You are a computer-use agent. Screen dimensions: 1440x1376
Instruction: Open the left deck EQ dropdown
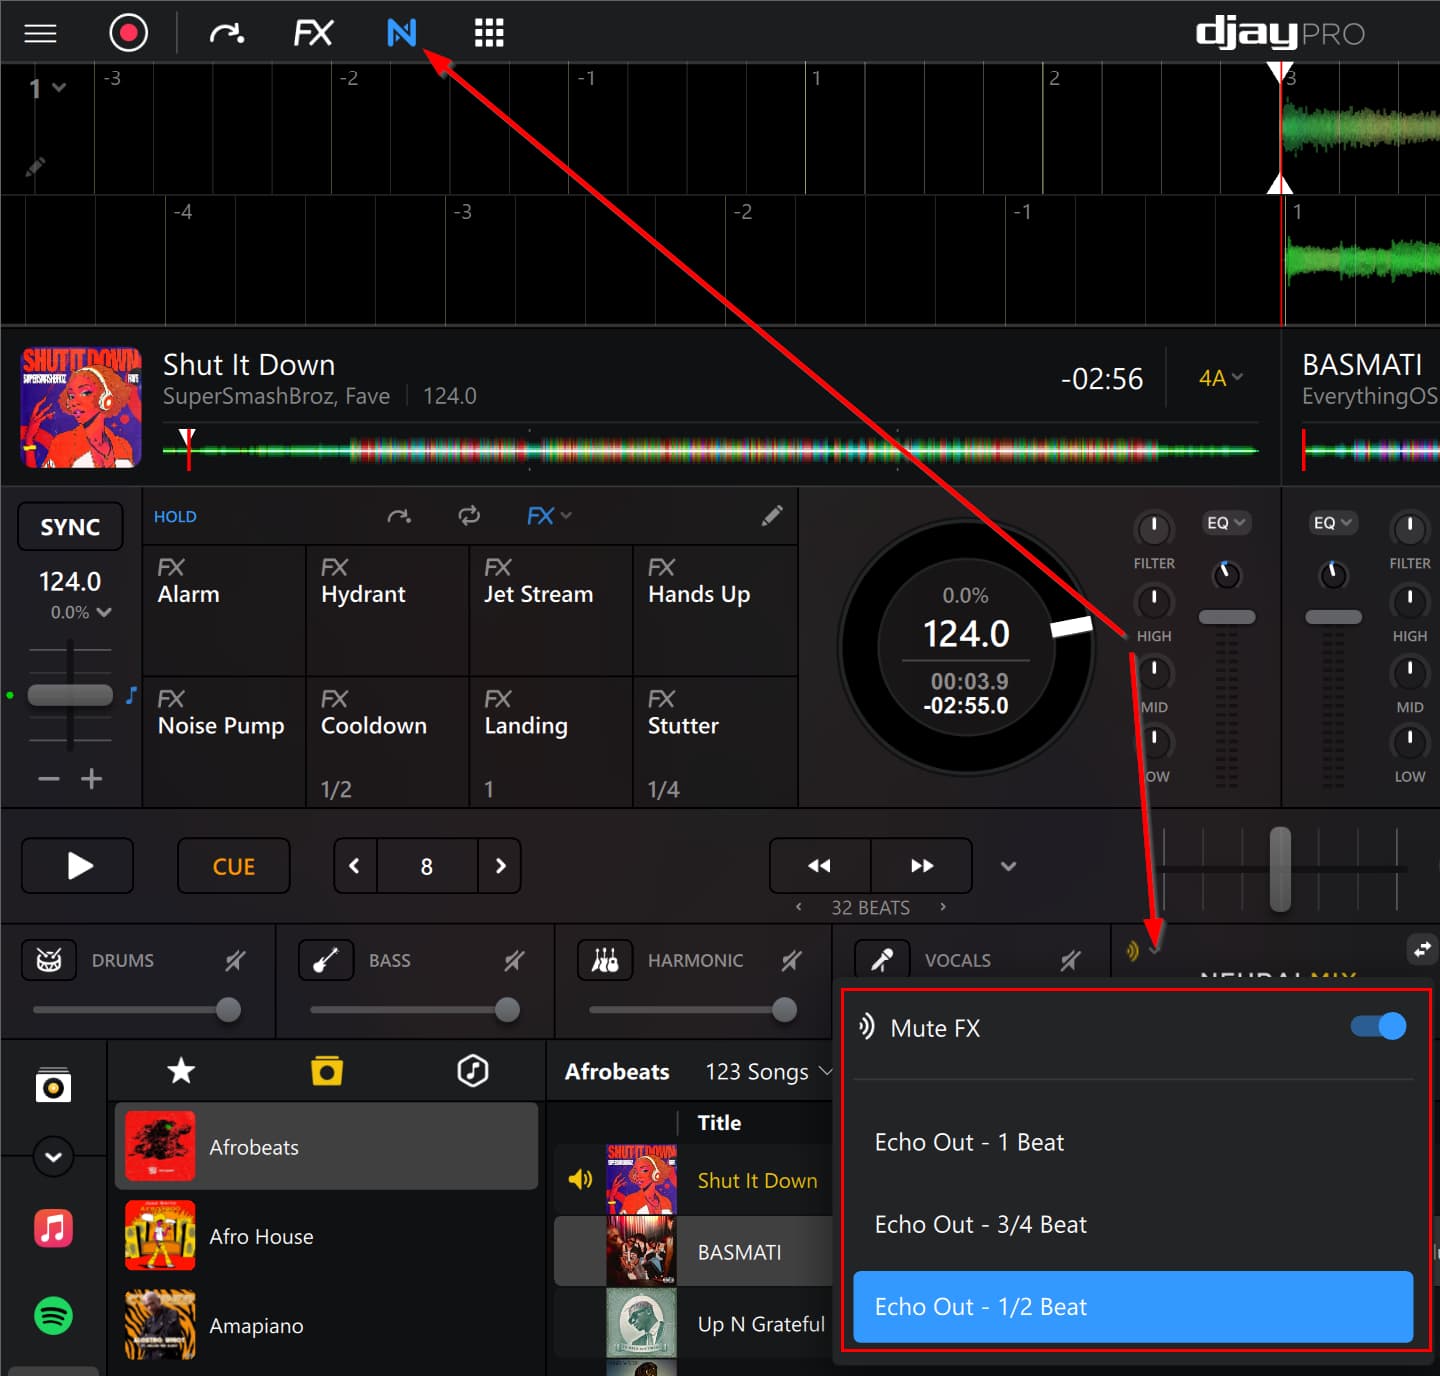pyautogui.click(x=1224, y=523)
